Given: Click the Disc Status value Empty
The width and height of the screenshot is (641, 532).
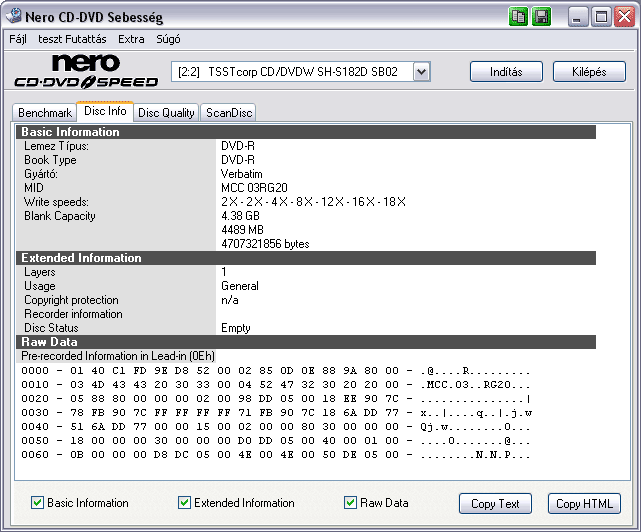Looking at the screenshot, I should tap(235, 328).
